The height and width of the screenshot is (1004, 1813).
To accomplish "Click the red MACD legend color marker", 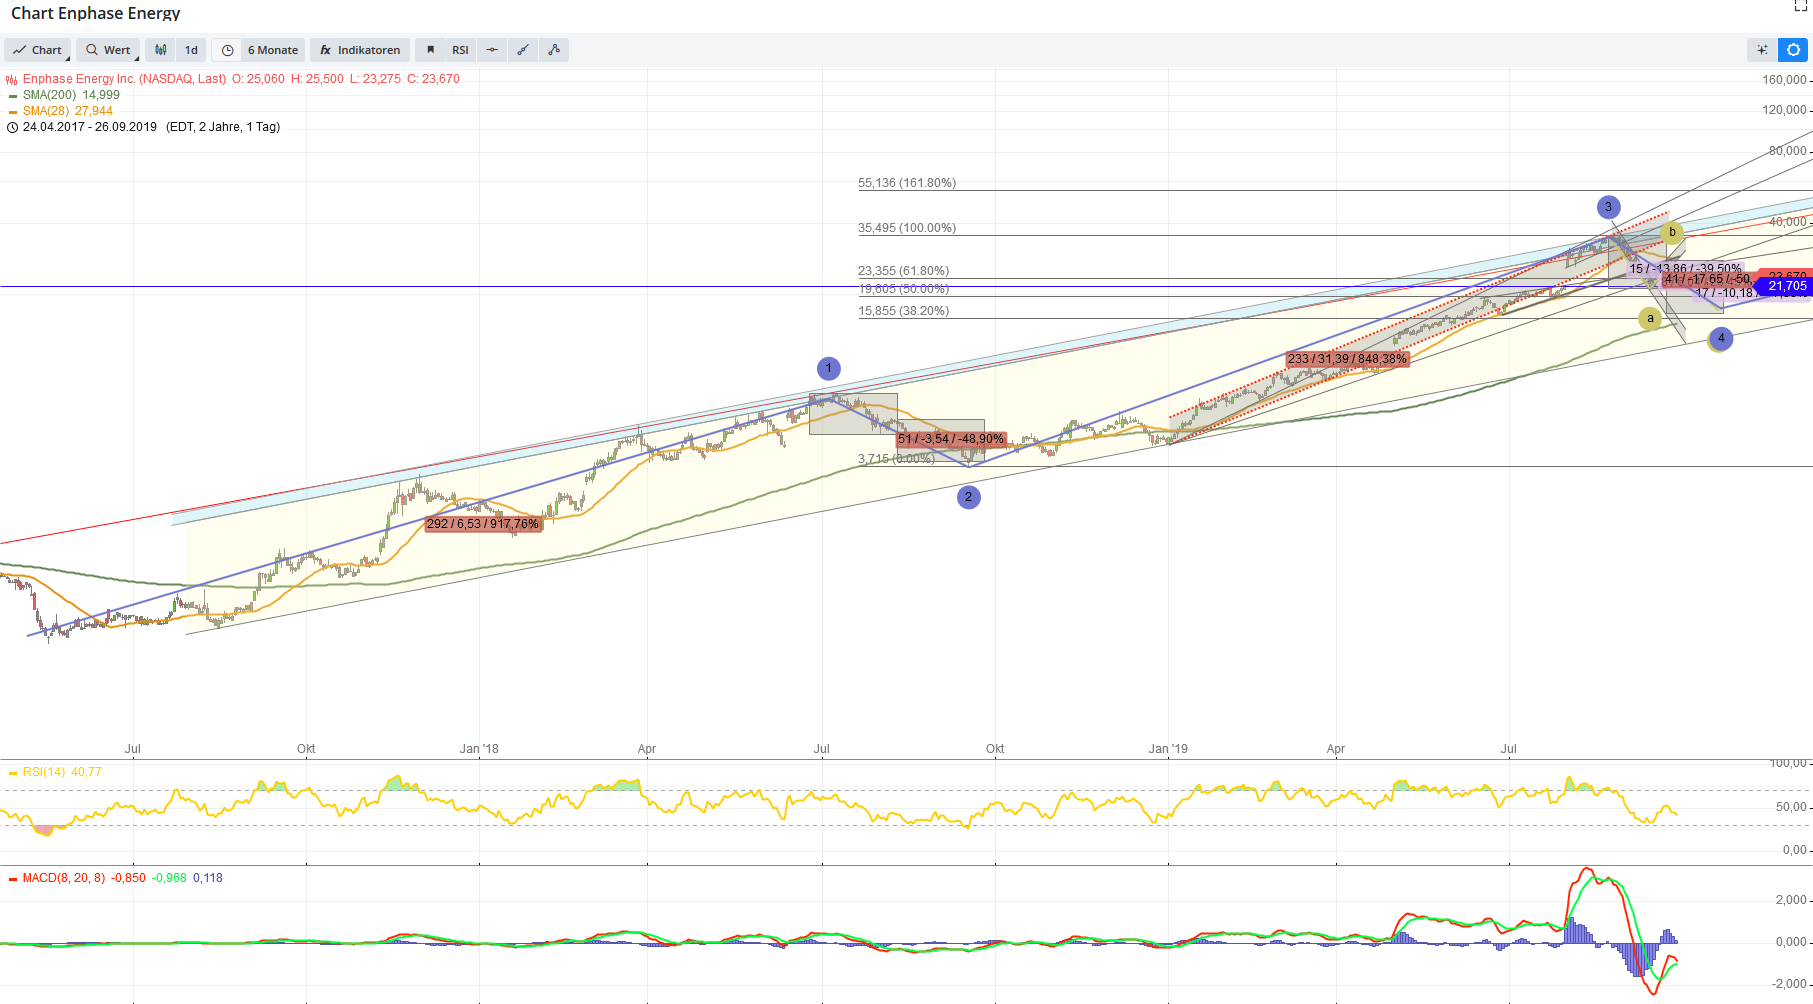I will coord(13,879).
